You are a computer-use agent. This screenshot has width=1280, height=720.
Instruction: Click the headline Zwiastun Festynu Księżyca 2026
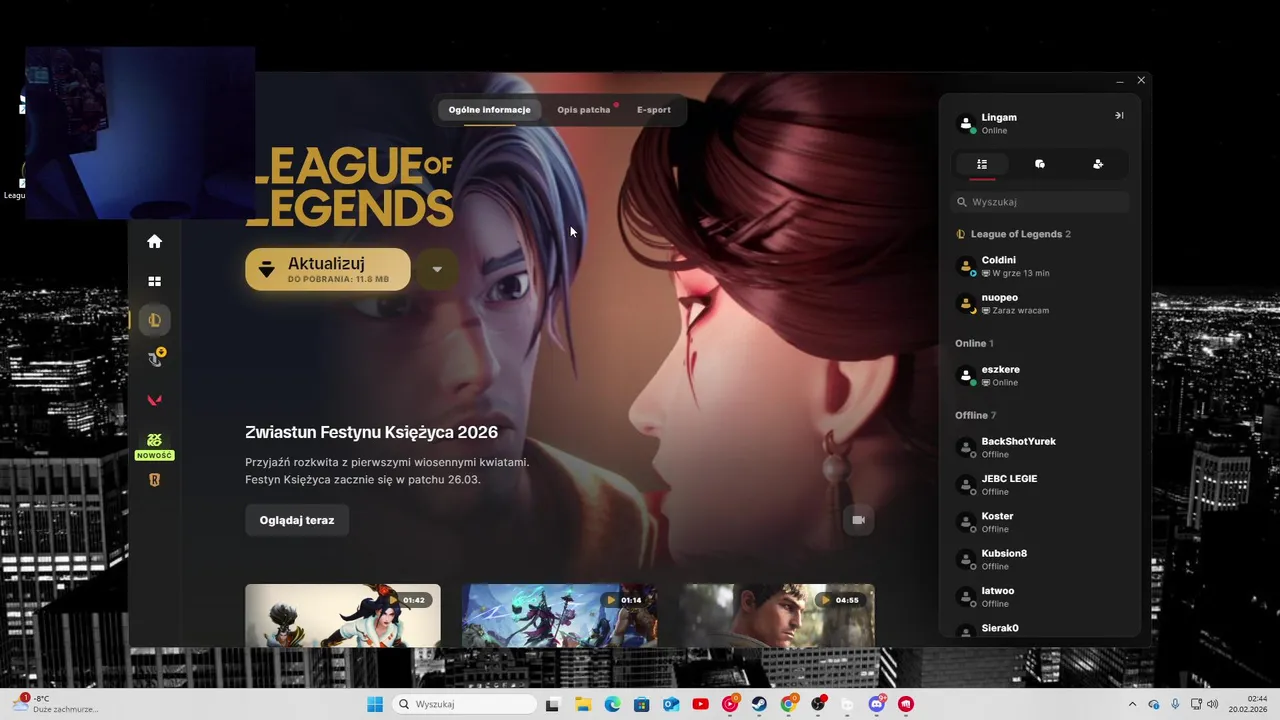pyautogui.click(x=371, y=432)
